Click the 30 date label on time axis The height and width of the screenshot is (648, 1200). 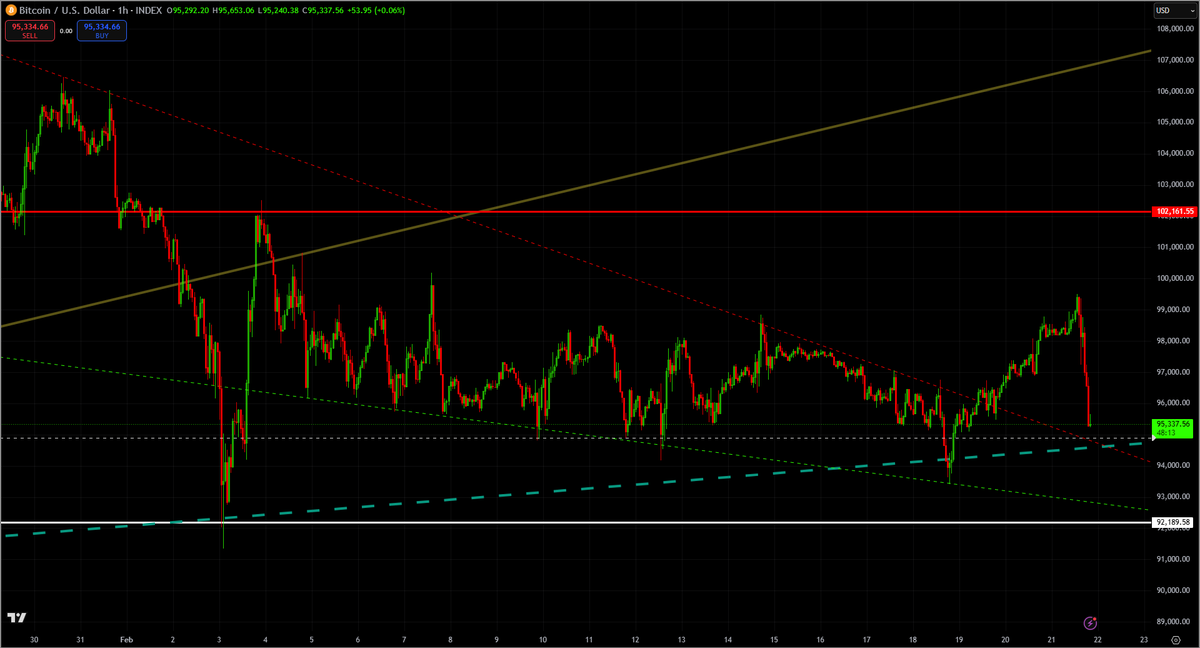click(34, 638)
